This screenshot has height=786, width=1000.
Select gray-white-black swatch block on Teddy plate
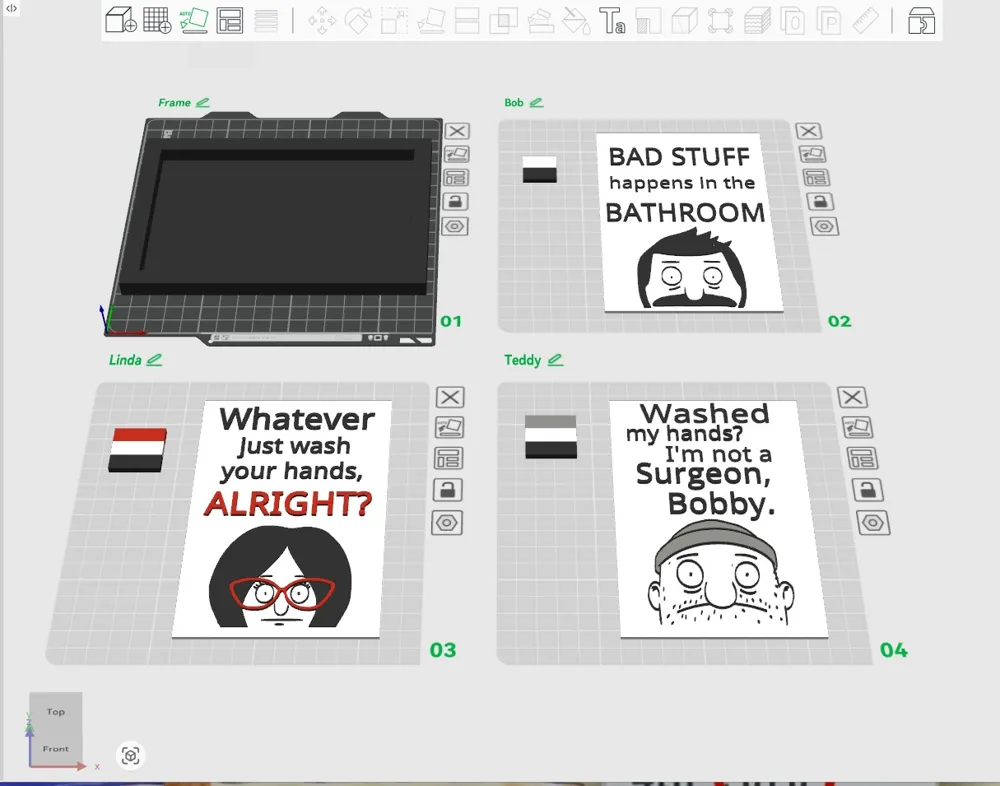coord(551,436)
